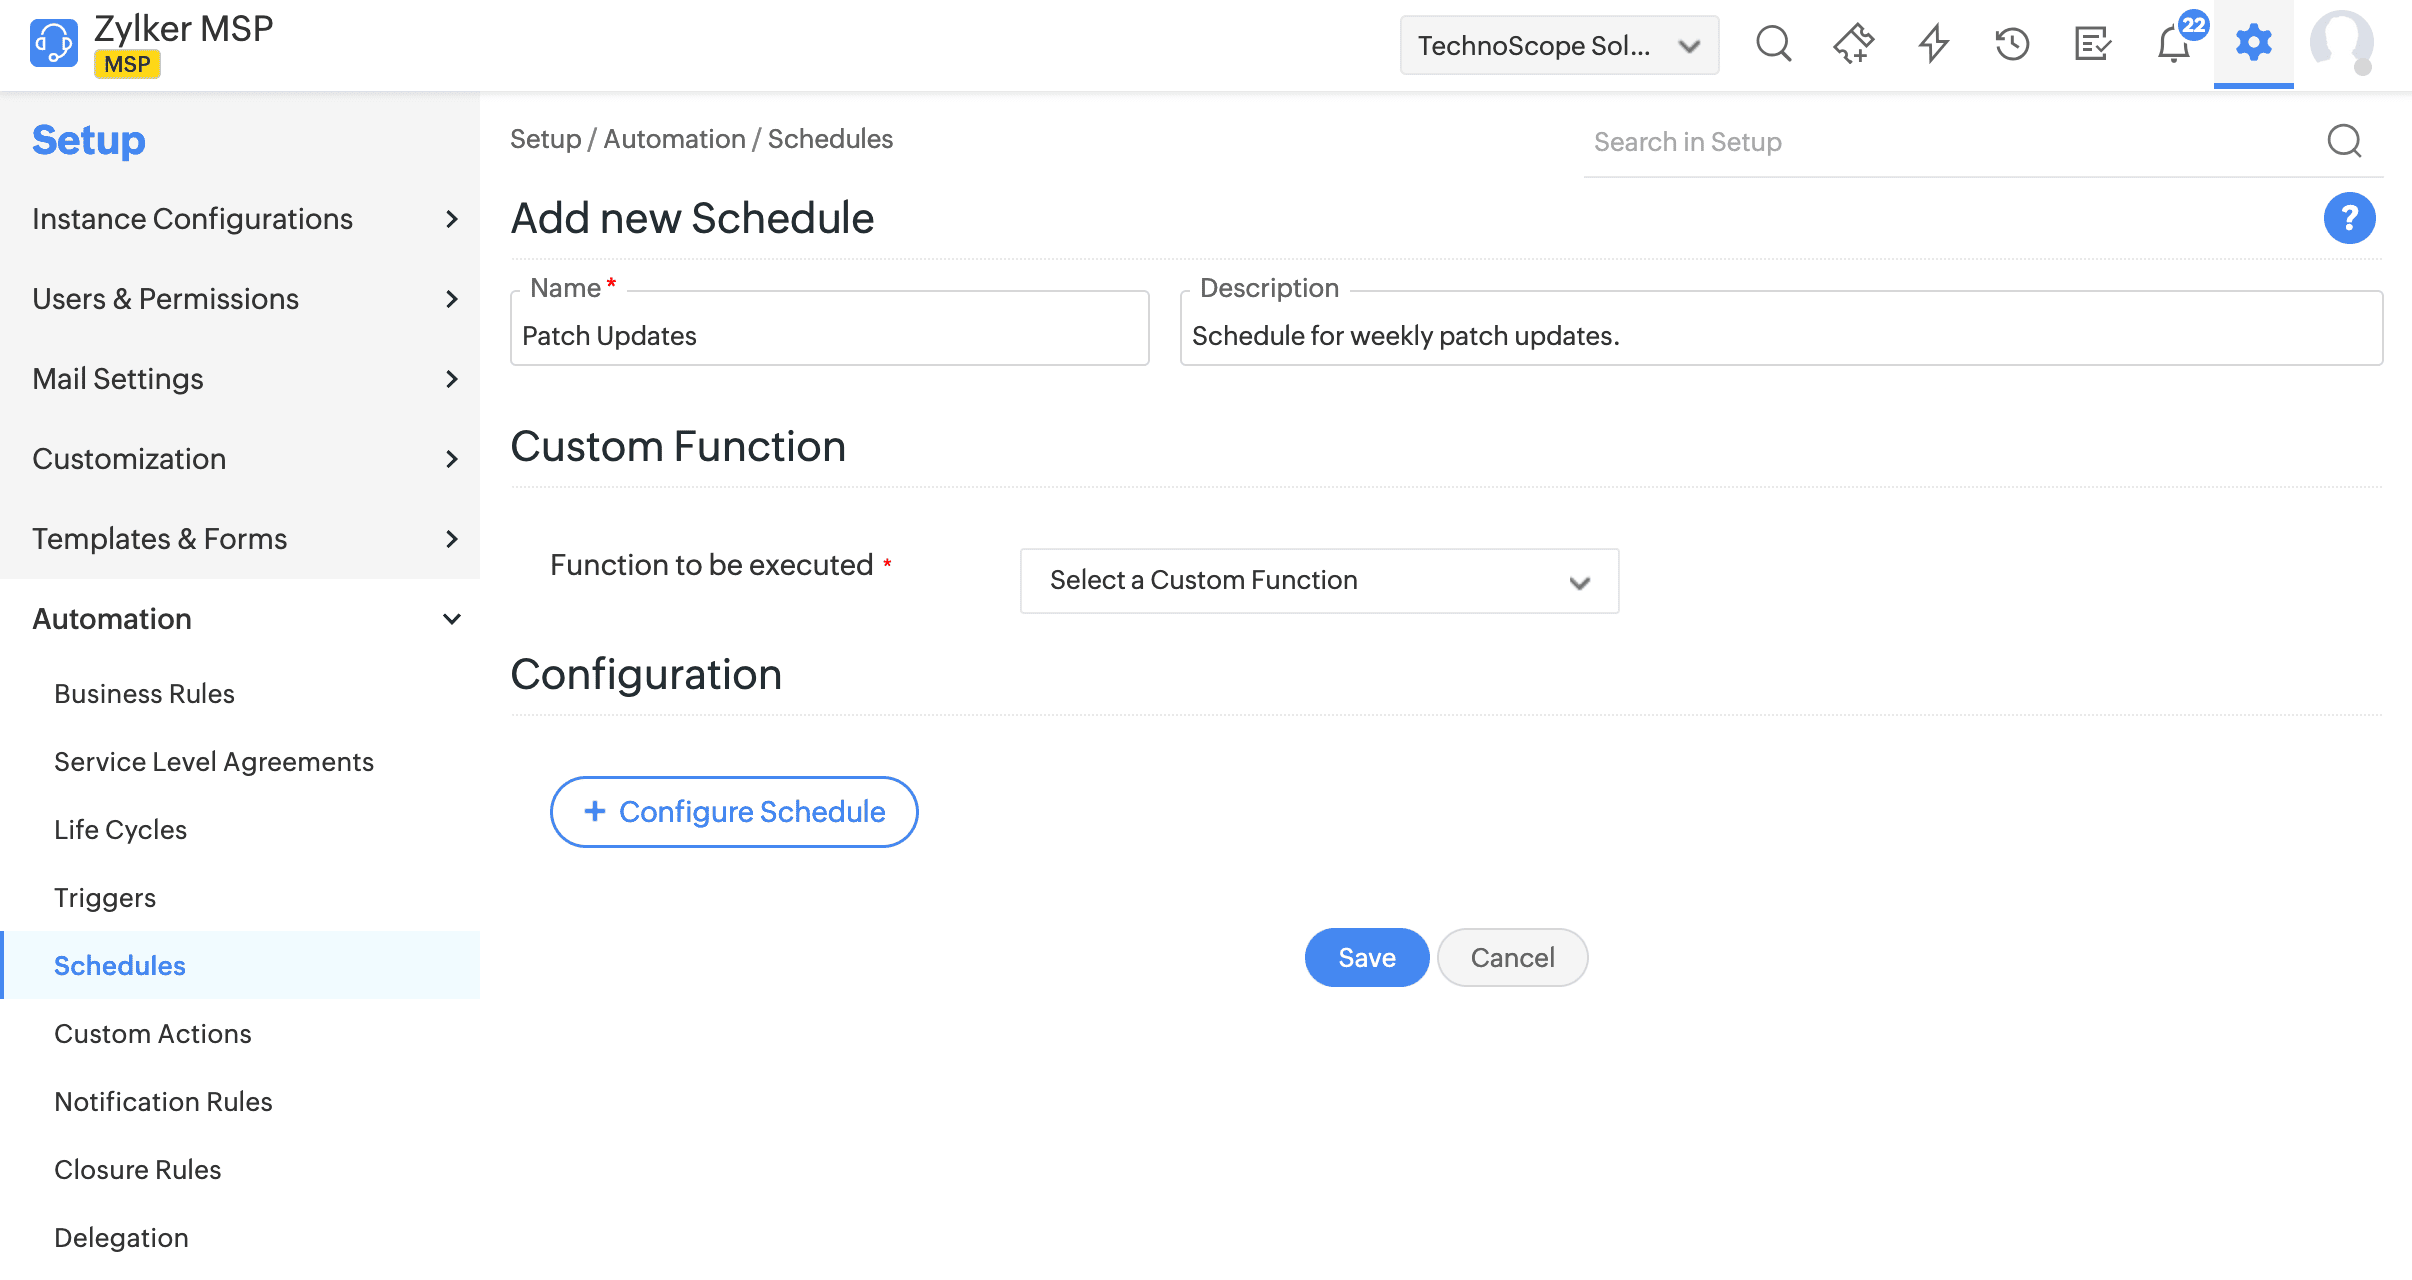Open the notifications bell with 22 badge
The image size is (2412, 1280).
coord(2174,44)
